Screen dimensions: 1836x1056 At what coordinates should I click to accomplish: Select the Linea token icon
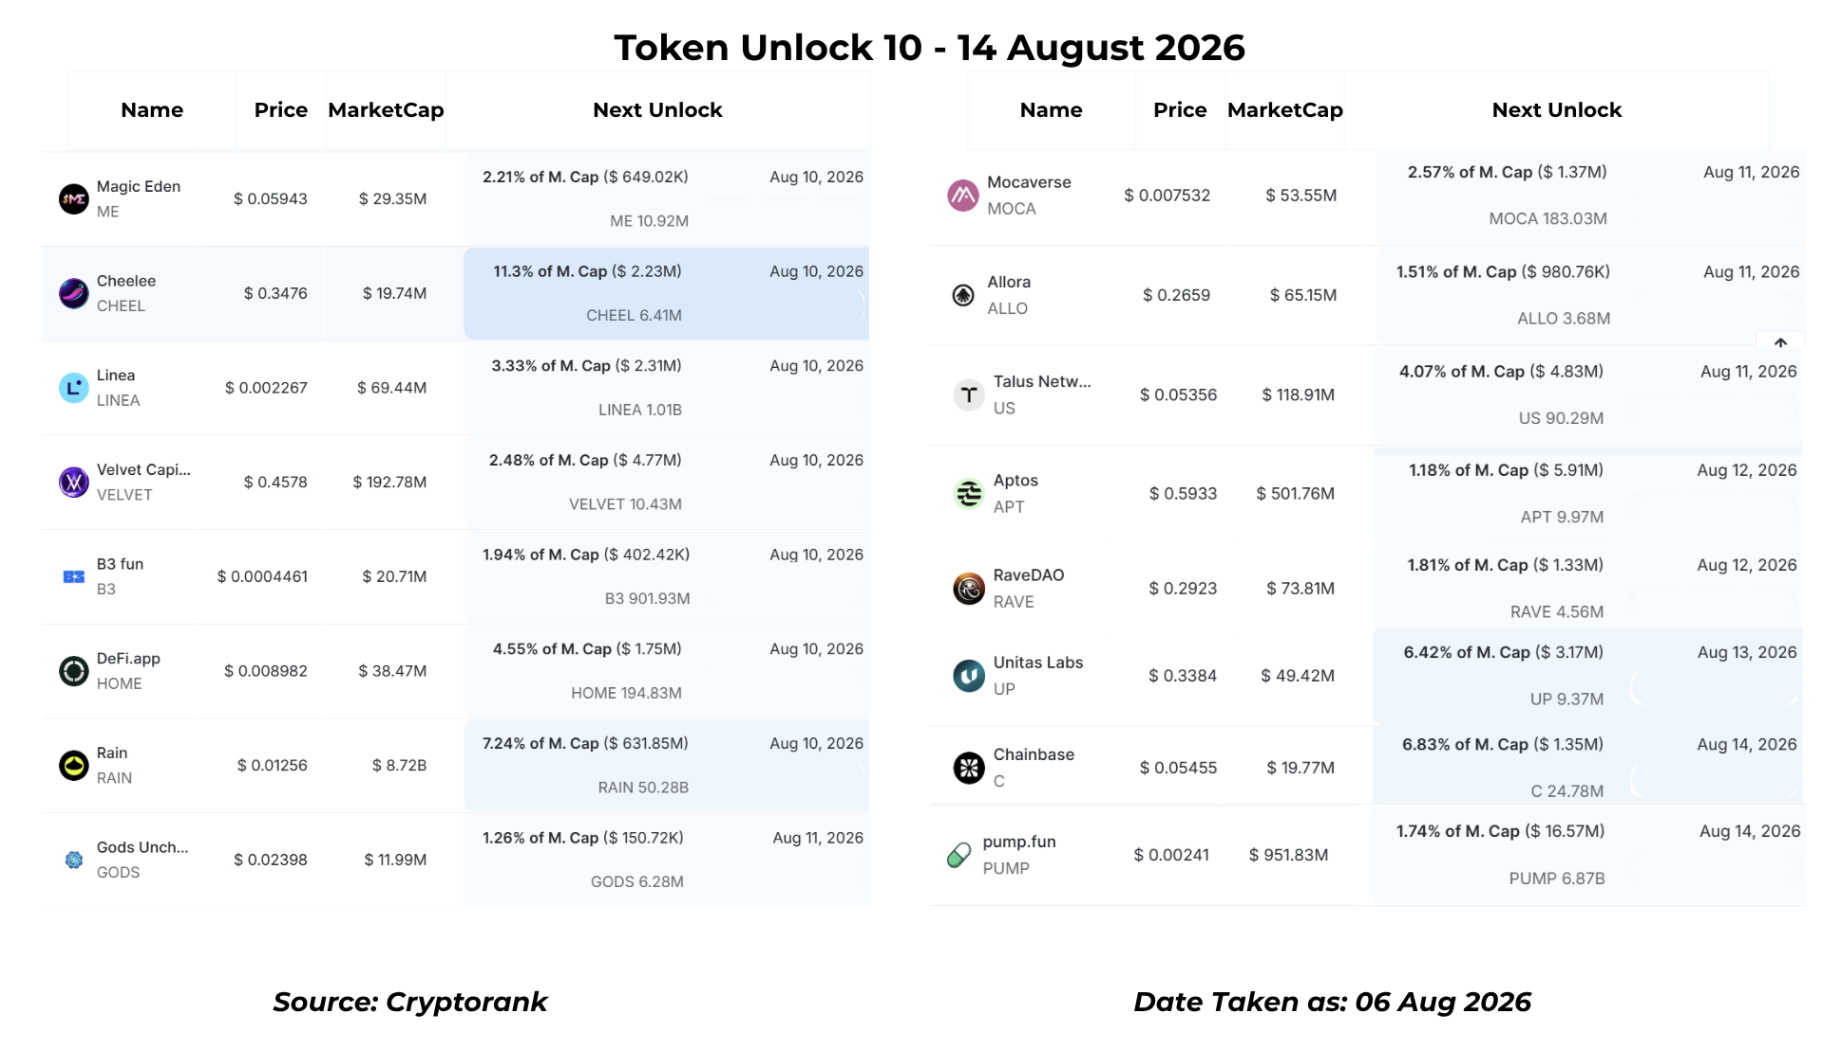point(73,388)
